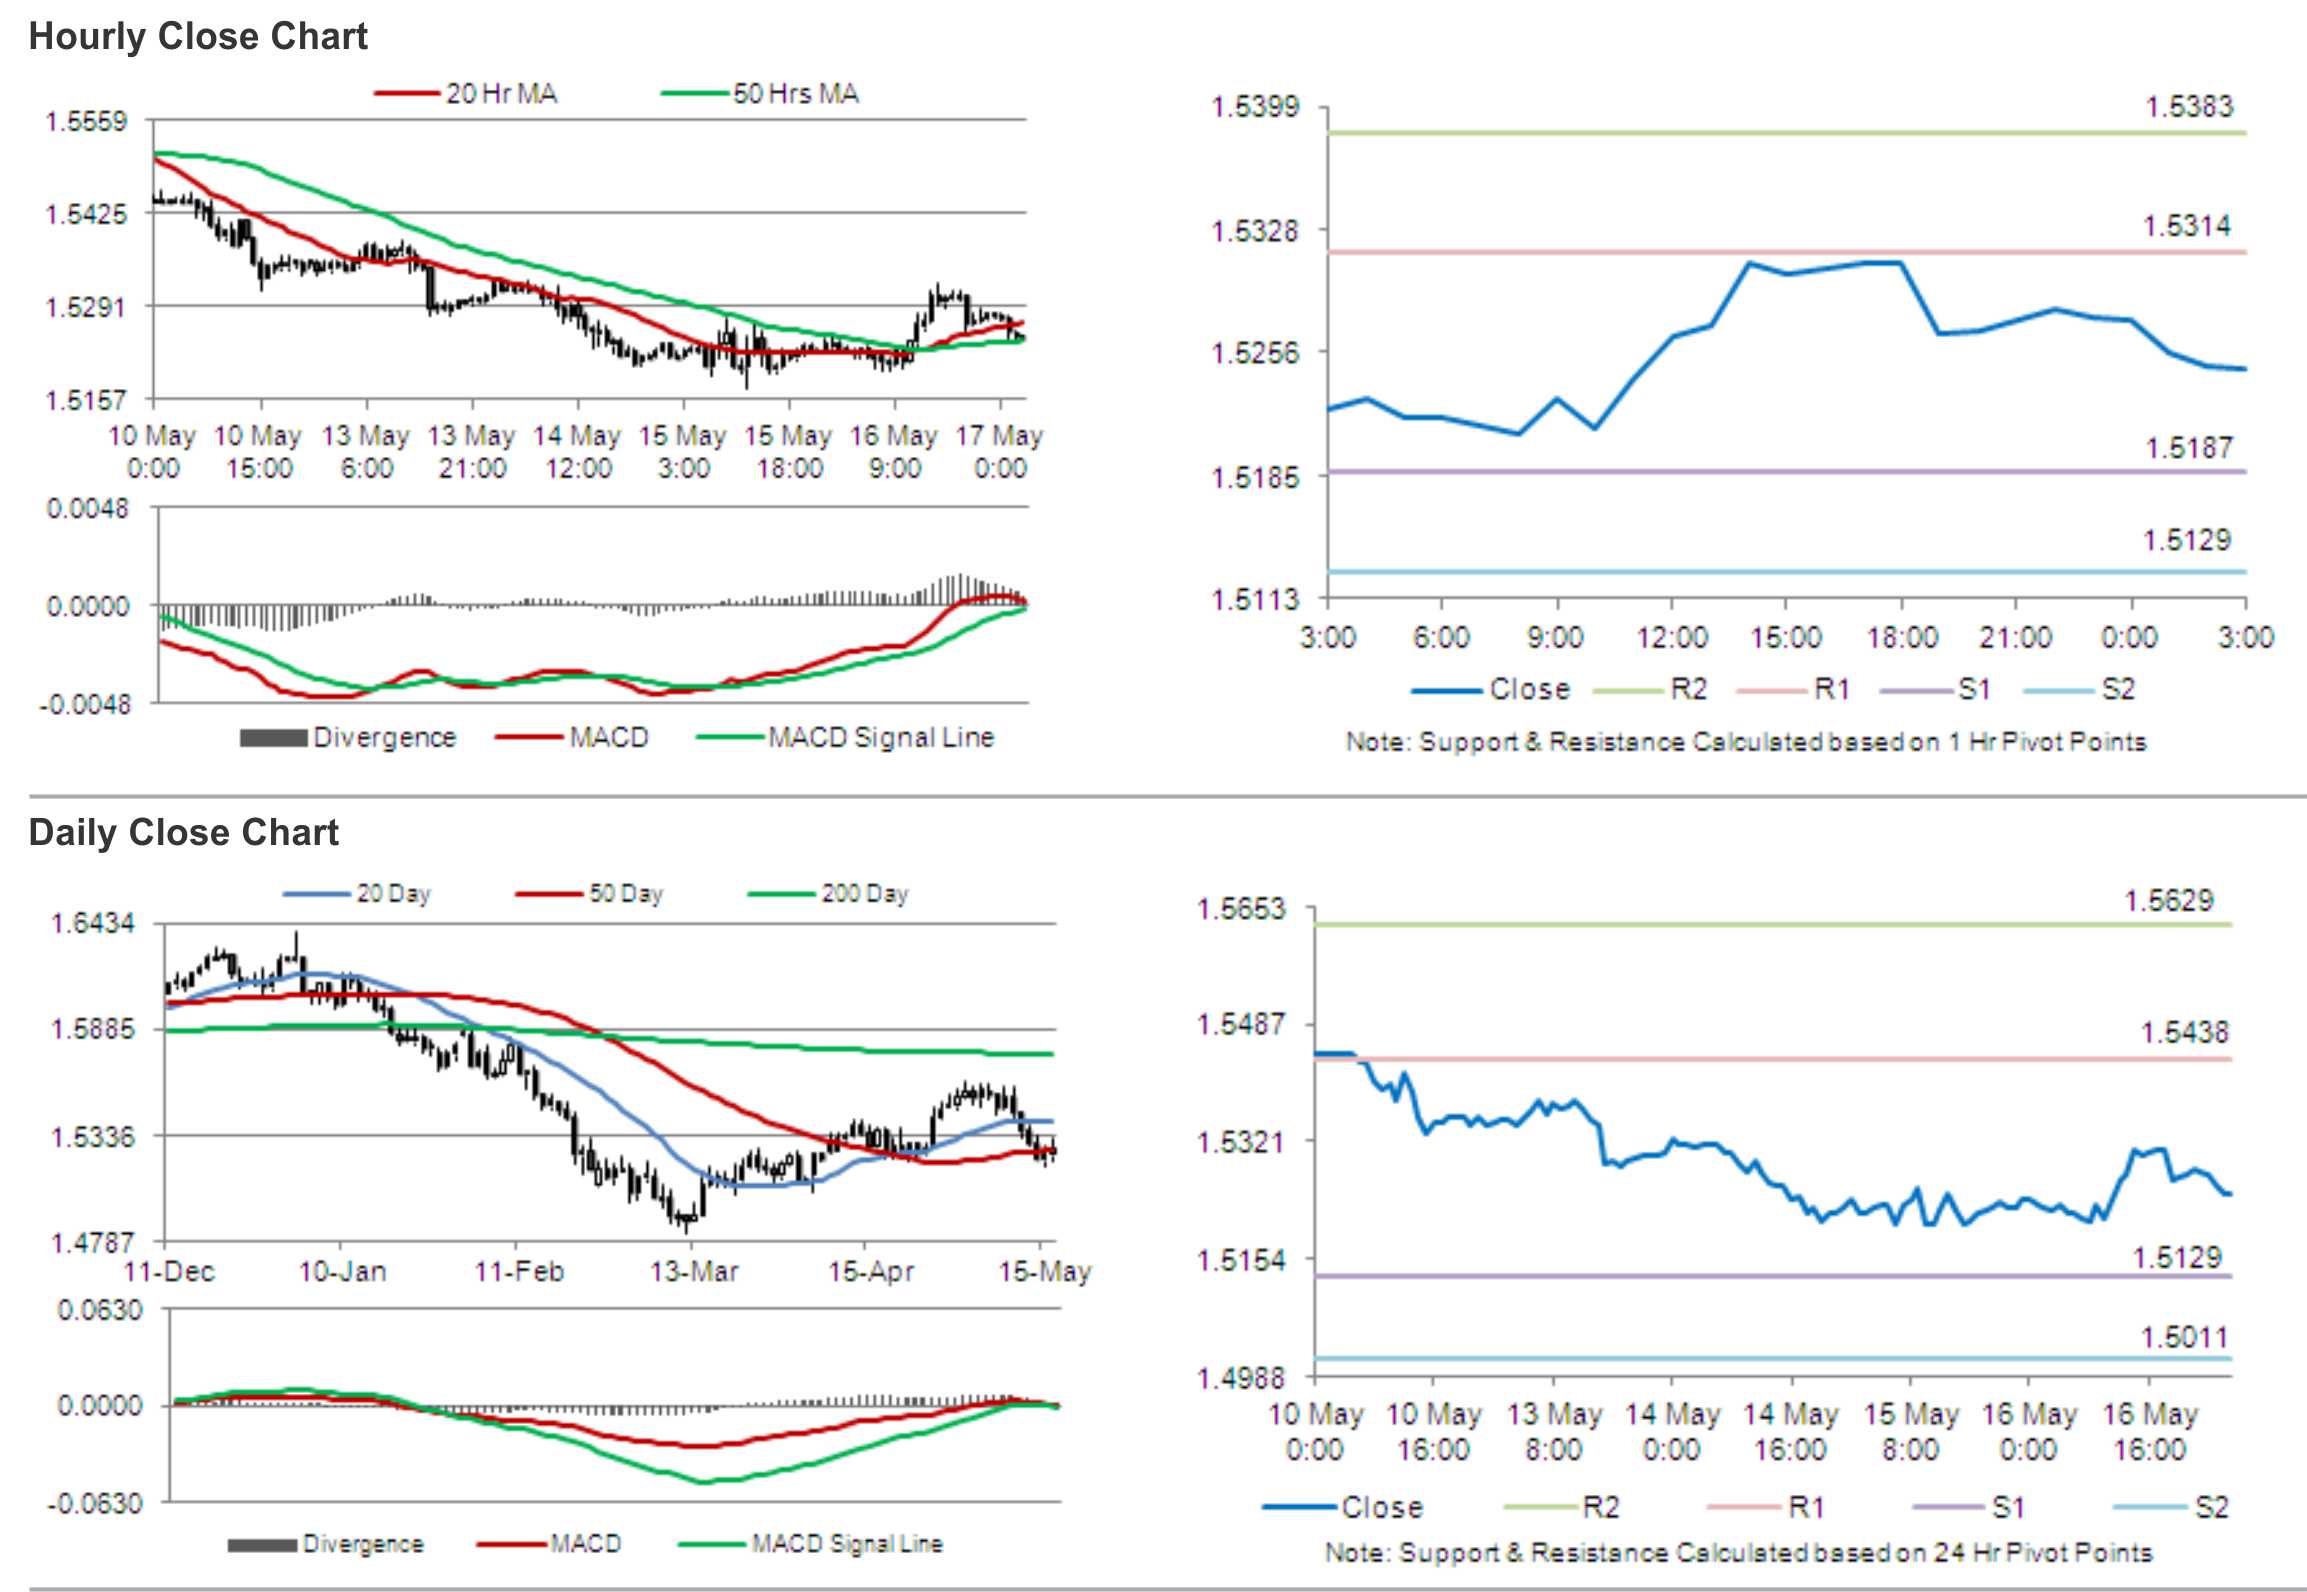
Task: Click the 1.5113 axis value
Action: [x=1255, y=599]
